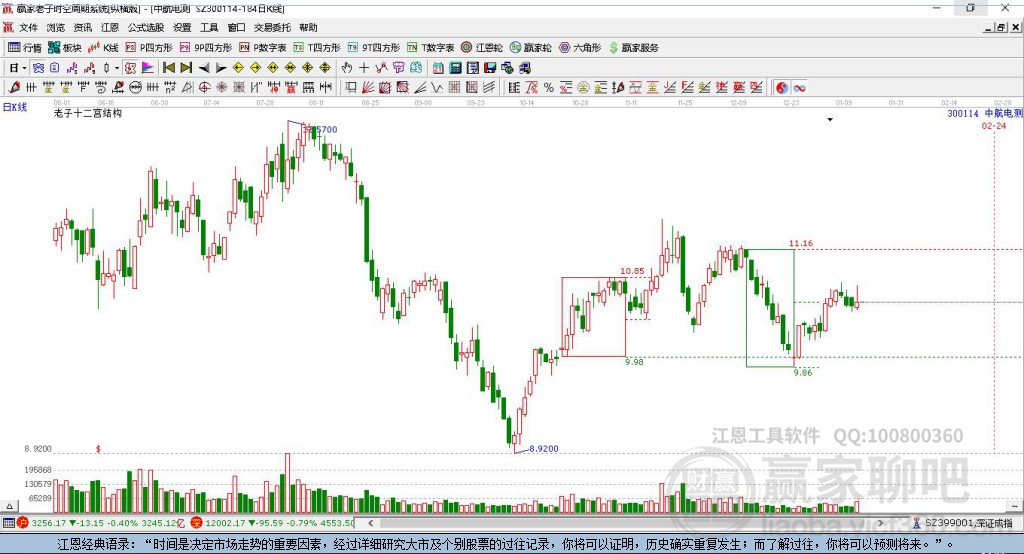Open the 交易委托 menu
The image size is (1024, 554).
tap(272, 27)
